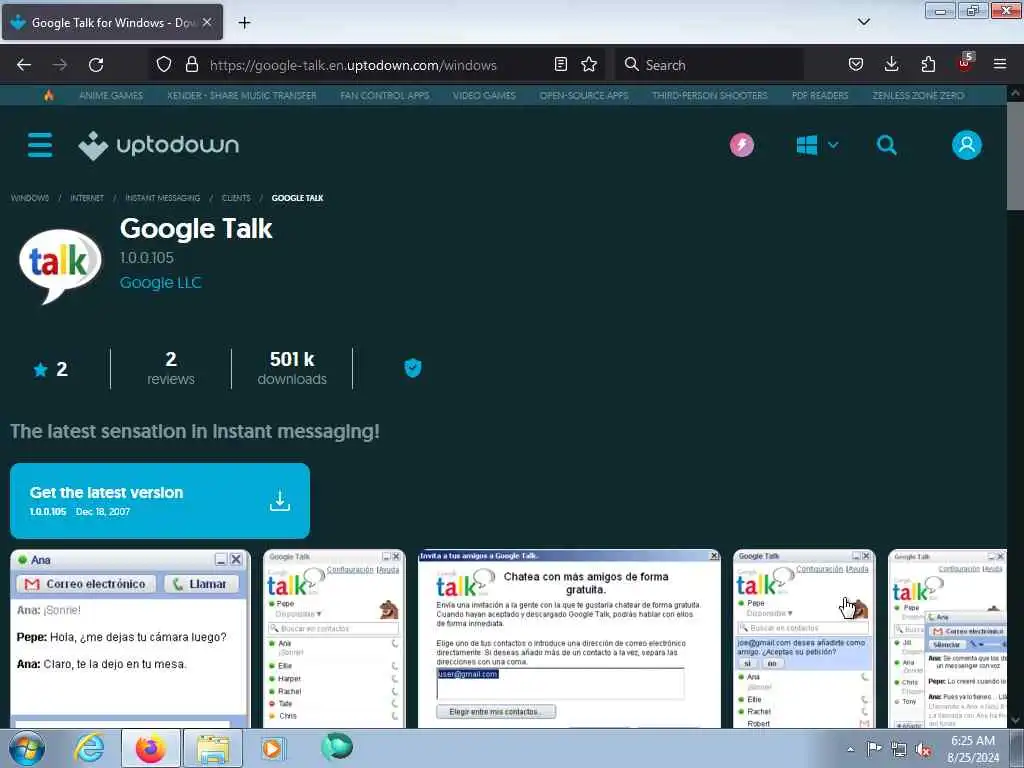This screenshot has height=768, width=1024.
Task: Click the browser Back arrow
Action: pos(24,65)
